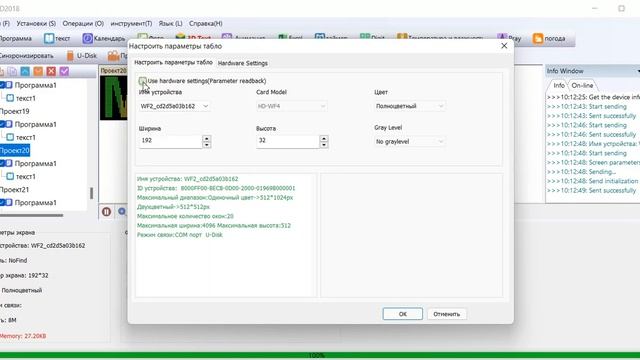Switch to On-line tab in Info Window
Viewport: 640px width, 360px height.
point(582,85)
